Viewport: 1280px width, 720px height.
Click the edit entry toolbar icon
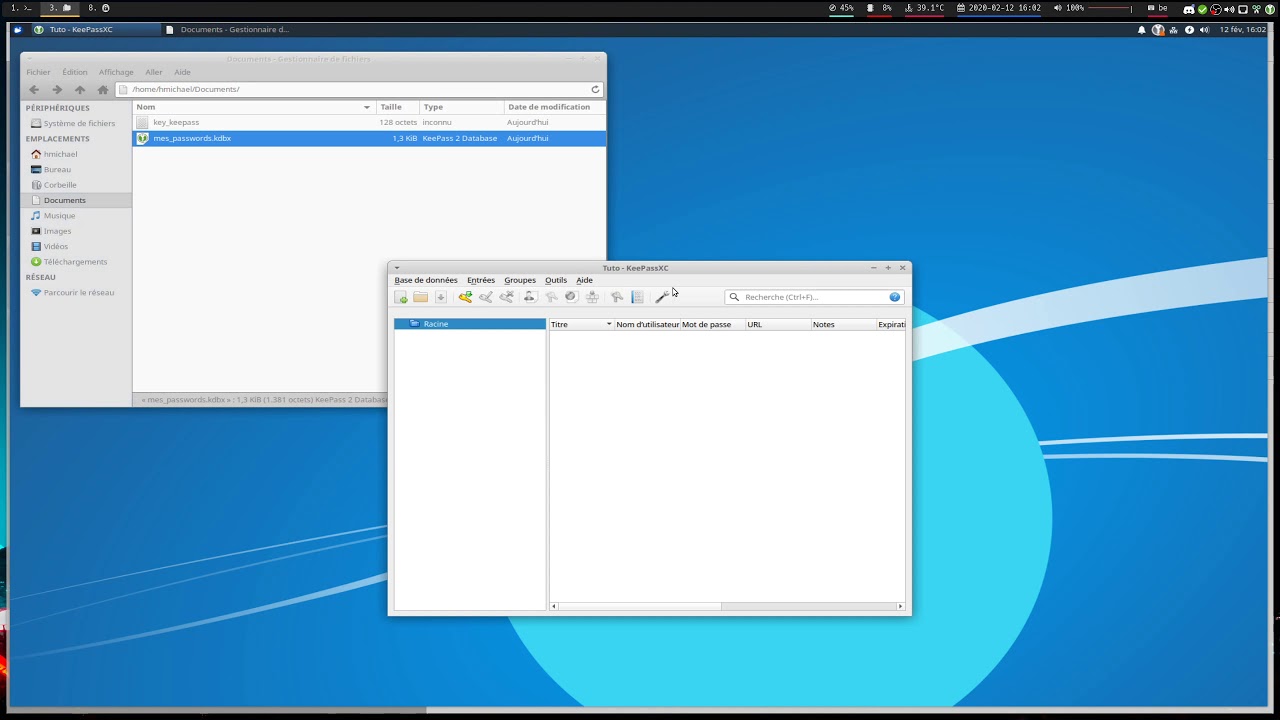click(x=486, y=297)
